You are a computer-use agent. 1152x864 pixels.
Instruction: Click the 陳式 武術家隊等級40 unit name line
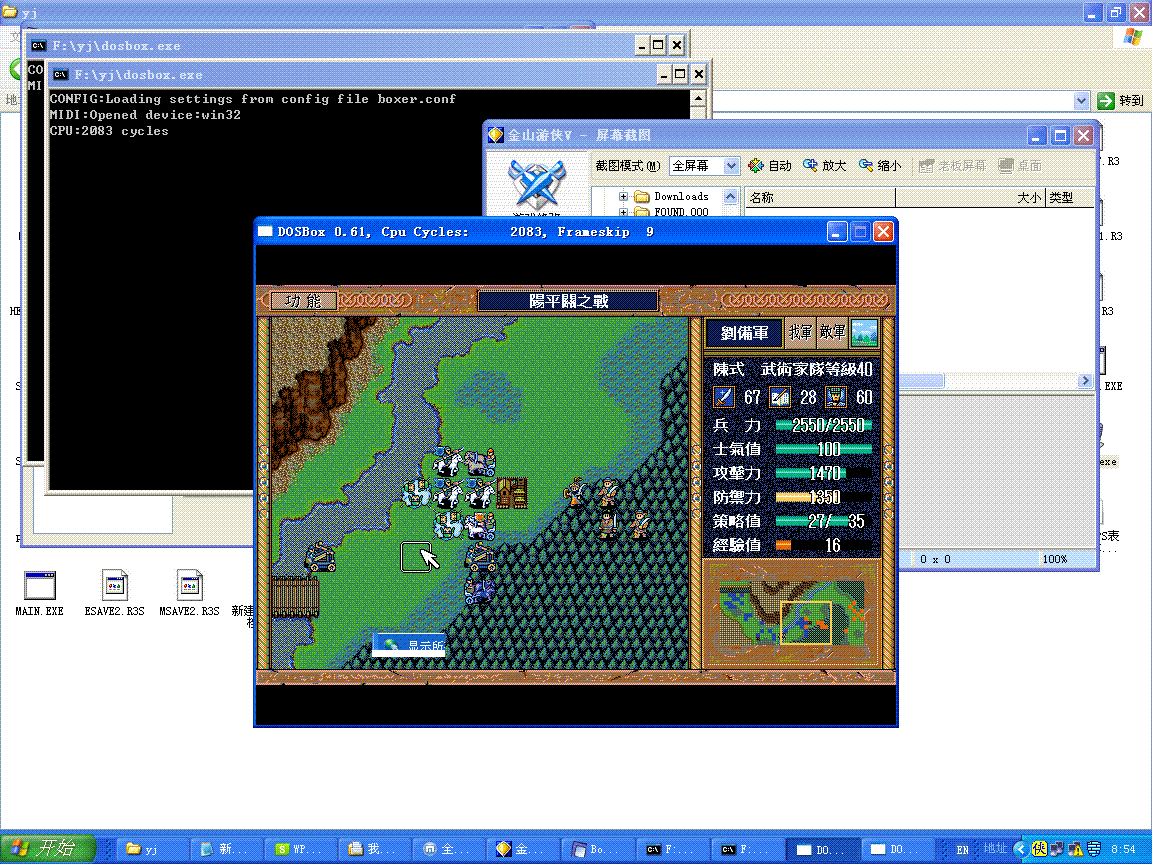click(793, 369)
